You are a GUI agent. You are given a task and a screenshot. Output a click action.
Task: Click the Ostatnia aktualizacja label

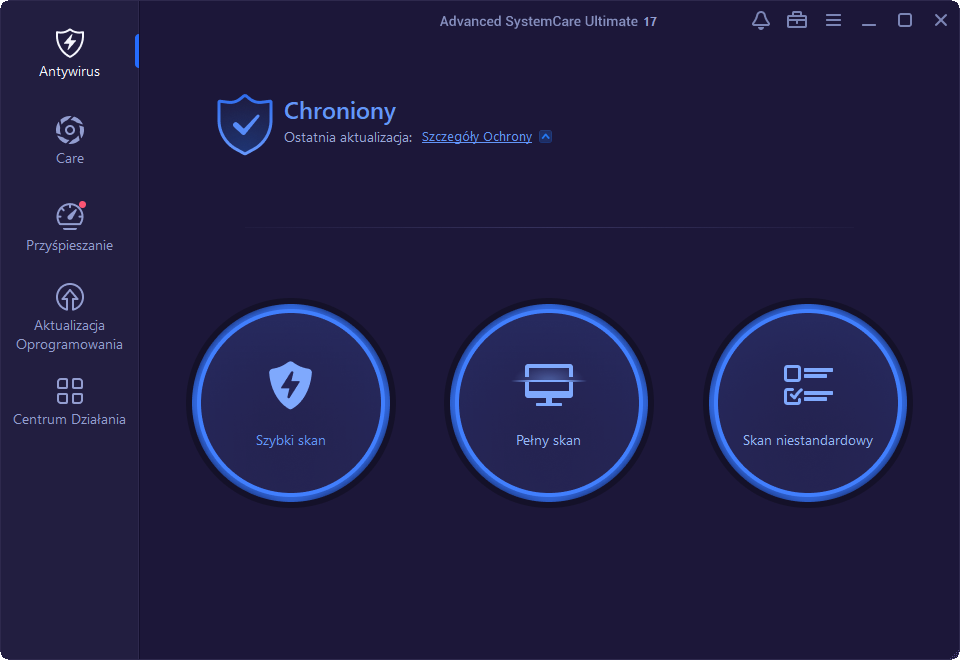pos(348,137)
